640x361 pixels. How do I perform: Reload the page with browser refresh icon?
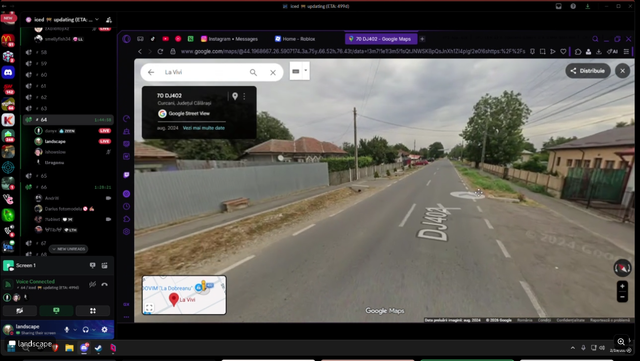(160, 51)
